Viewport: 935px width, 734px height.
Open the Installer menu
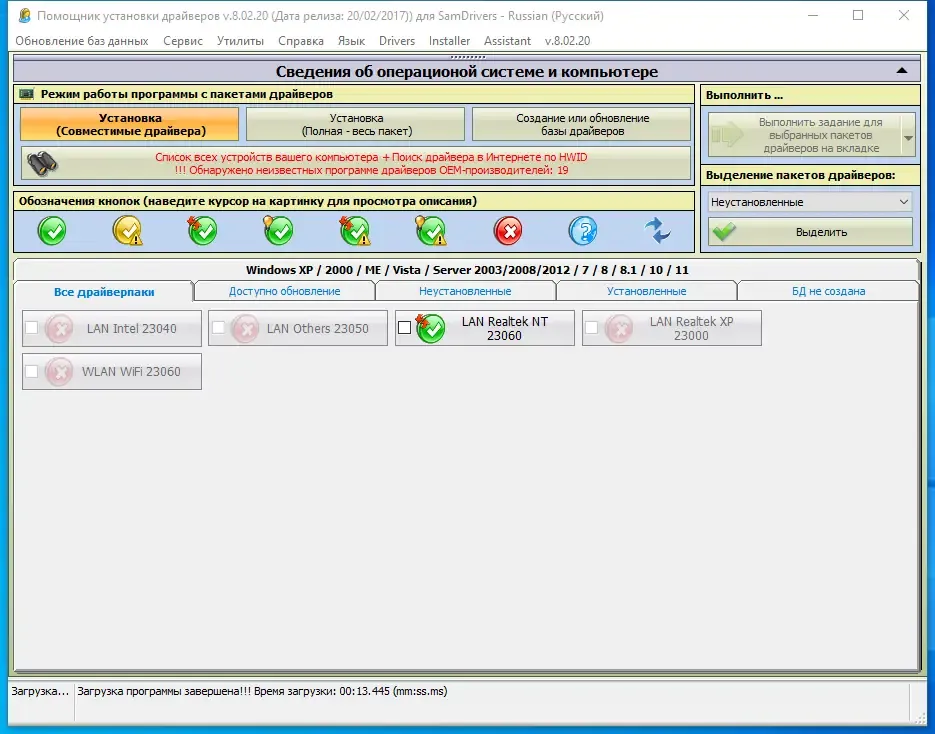[x=449, y=41]
